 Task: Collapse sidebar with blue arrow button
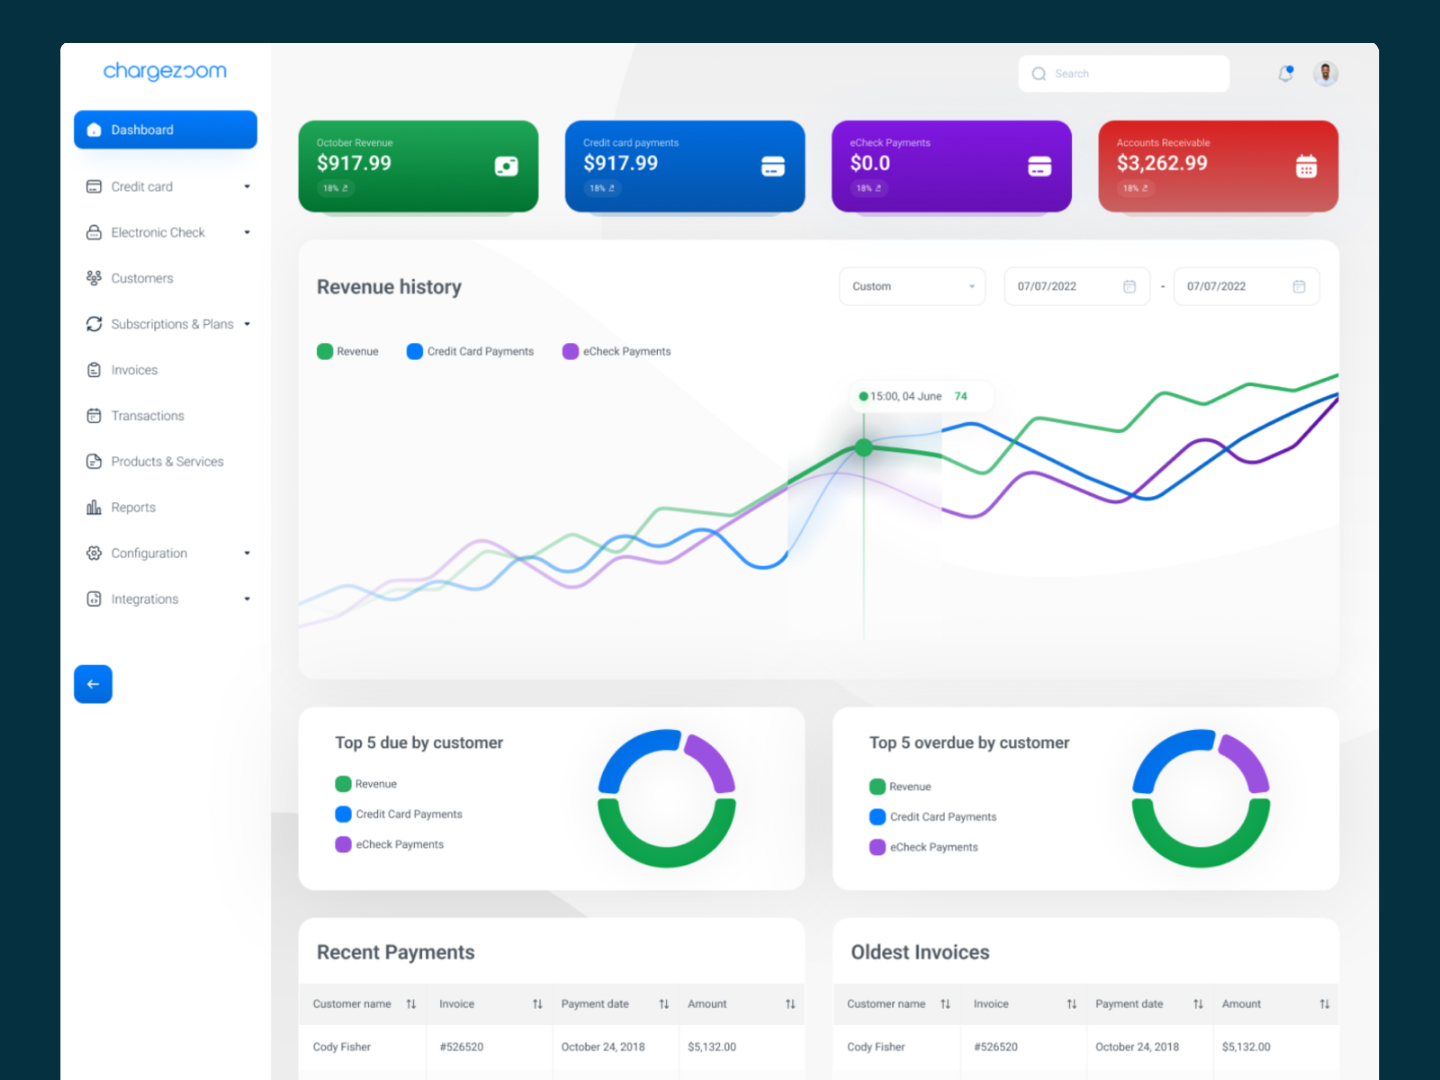point(93,684)
